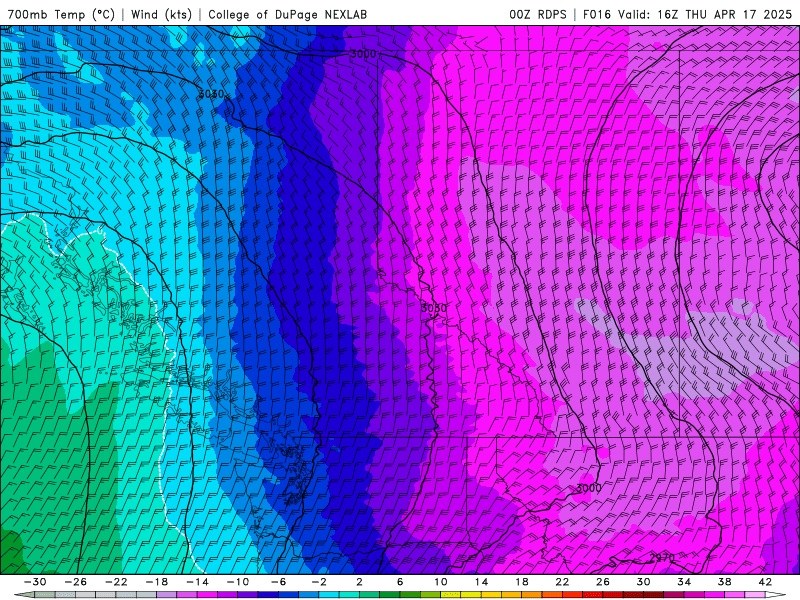Image resolution: width=800 pixels, height=600 pixels.
Task: Click the '14' legend tick label
Action: (x=481, y=582)
